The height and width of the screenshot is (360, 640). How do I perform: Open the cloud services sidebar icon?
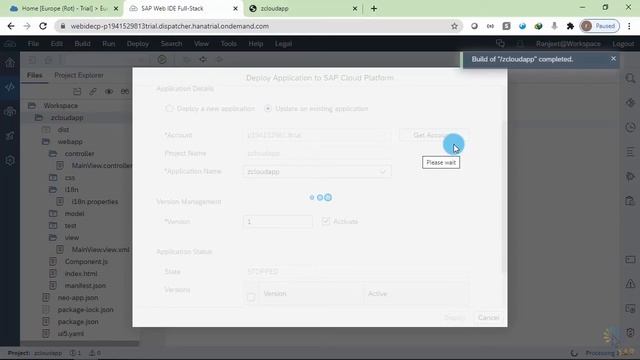10,111
